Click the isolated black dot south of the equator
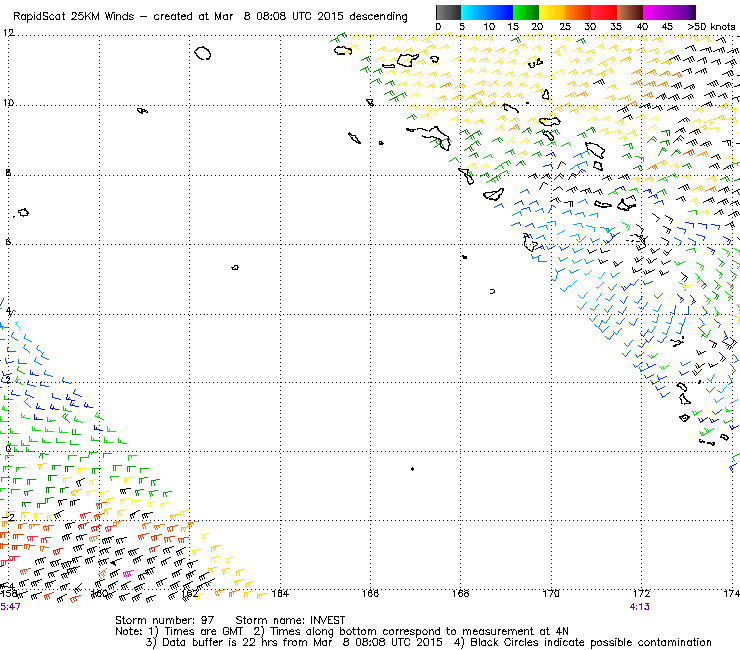 (x=412, y=469)
